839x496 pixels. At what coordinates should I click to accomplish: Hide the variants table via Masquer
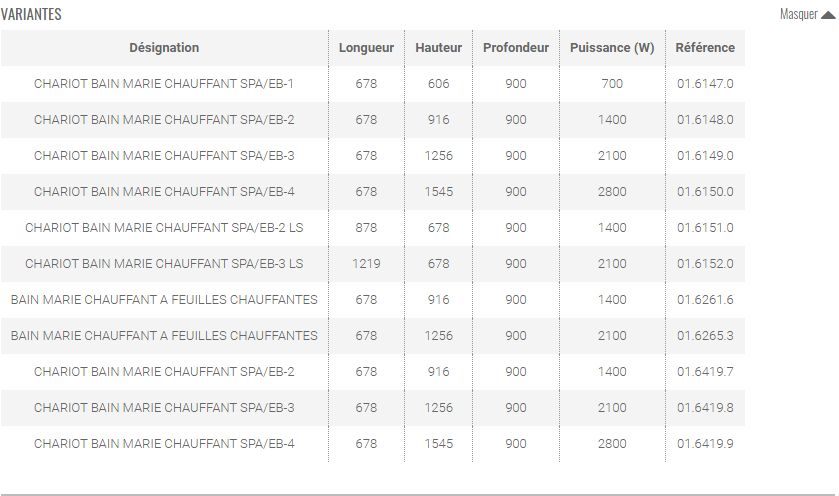pos(799,14)
